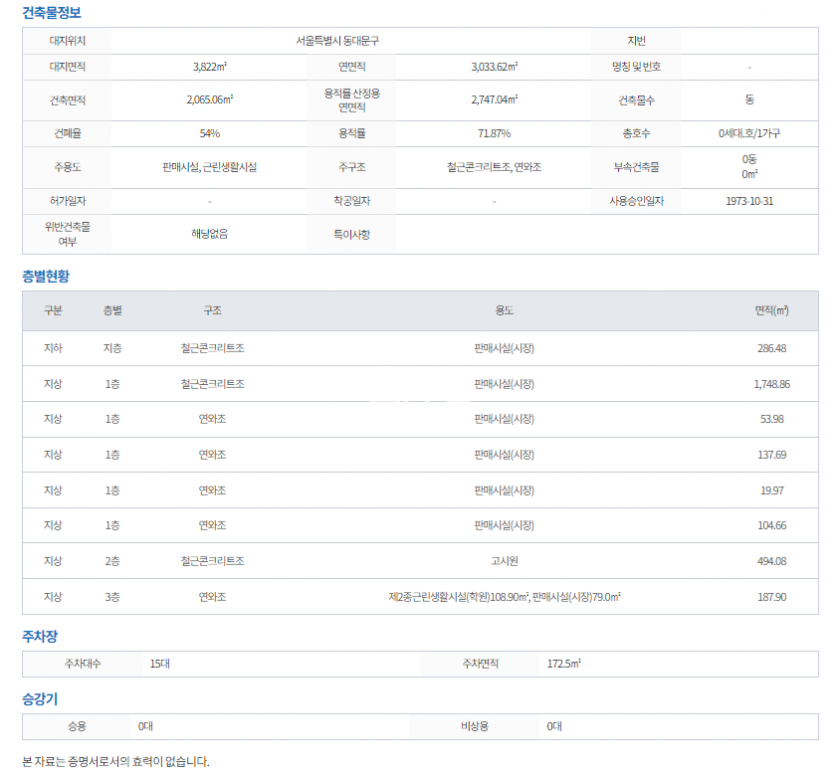Click the 용적률 value 71.87%

(494, 133)
